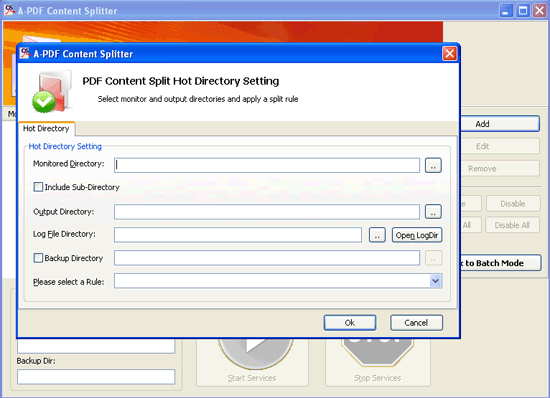Click Disable in the main window

[x=513, y=204]
